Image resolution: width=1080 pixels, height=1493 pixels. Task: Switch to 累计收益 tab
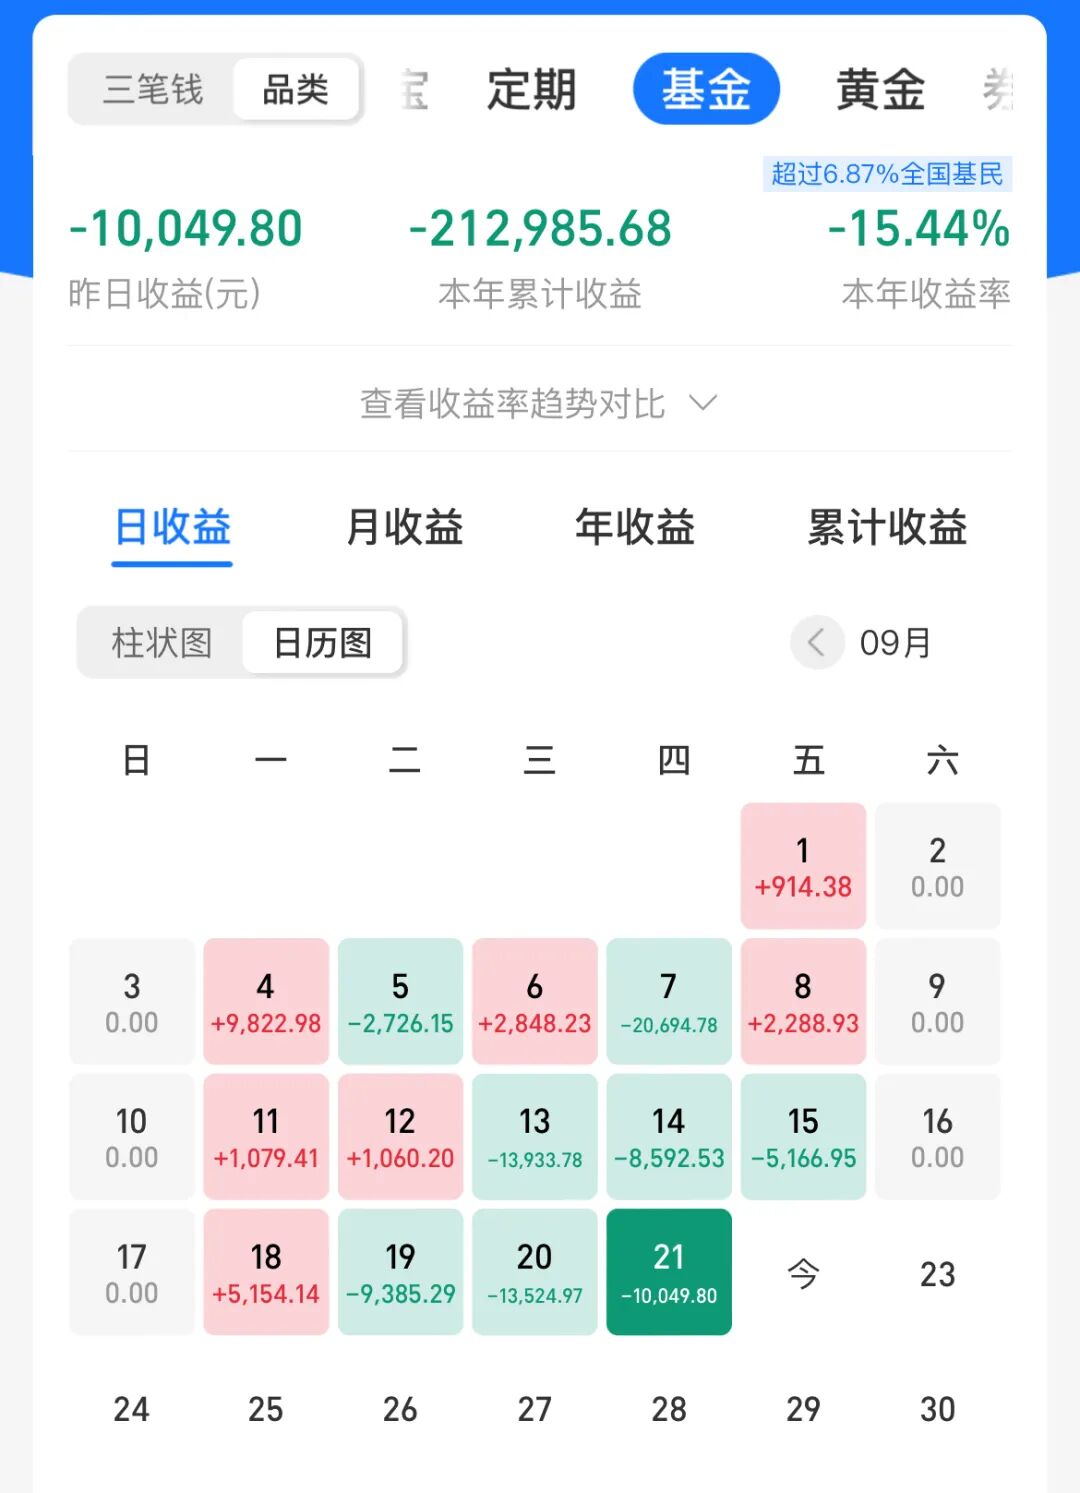[887, 528]
